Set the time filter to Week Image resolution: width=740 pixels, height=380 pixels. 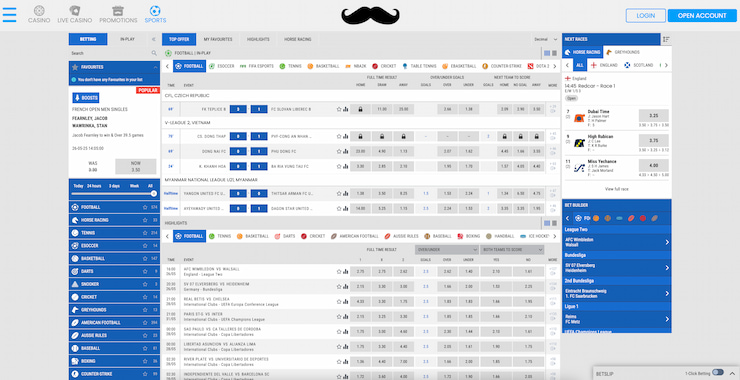click(135, 186)
